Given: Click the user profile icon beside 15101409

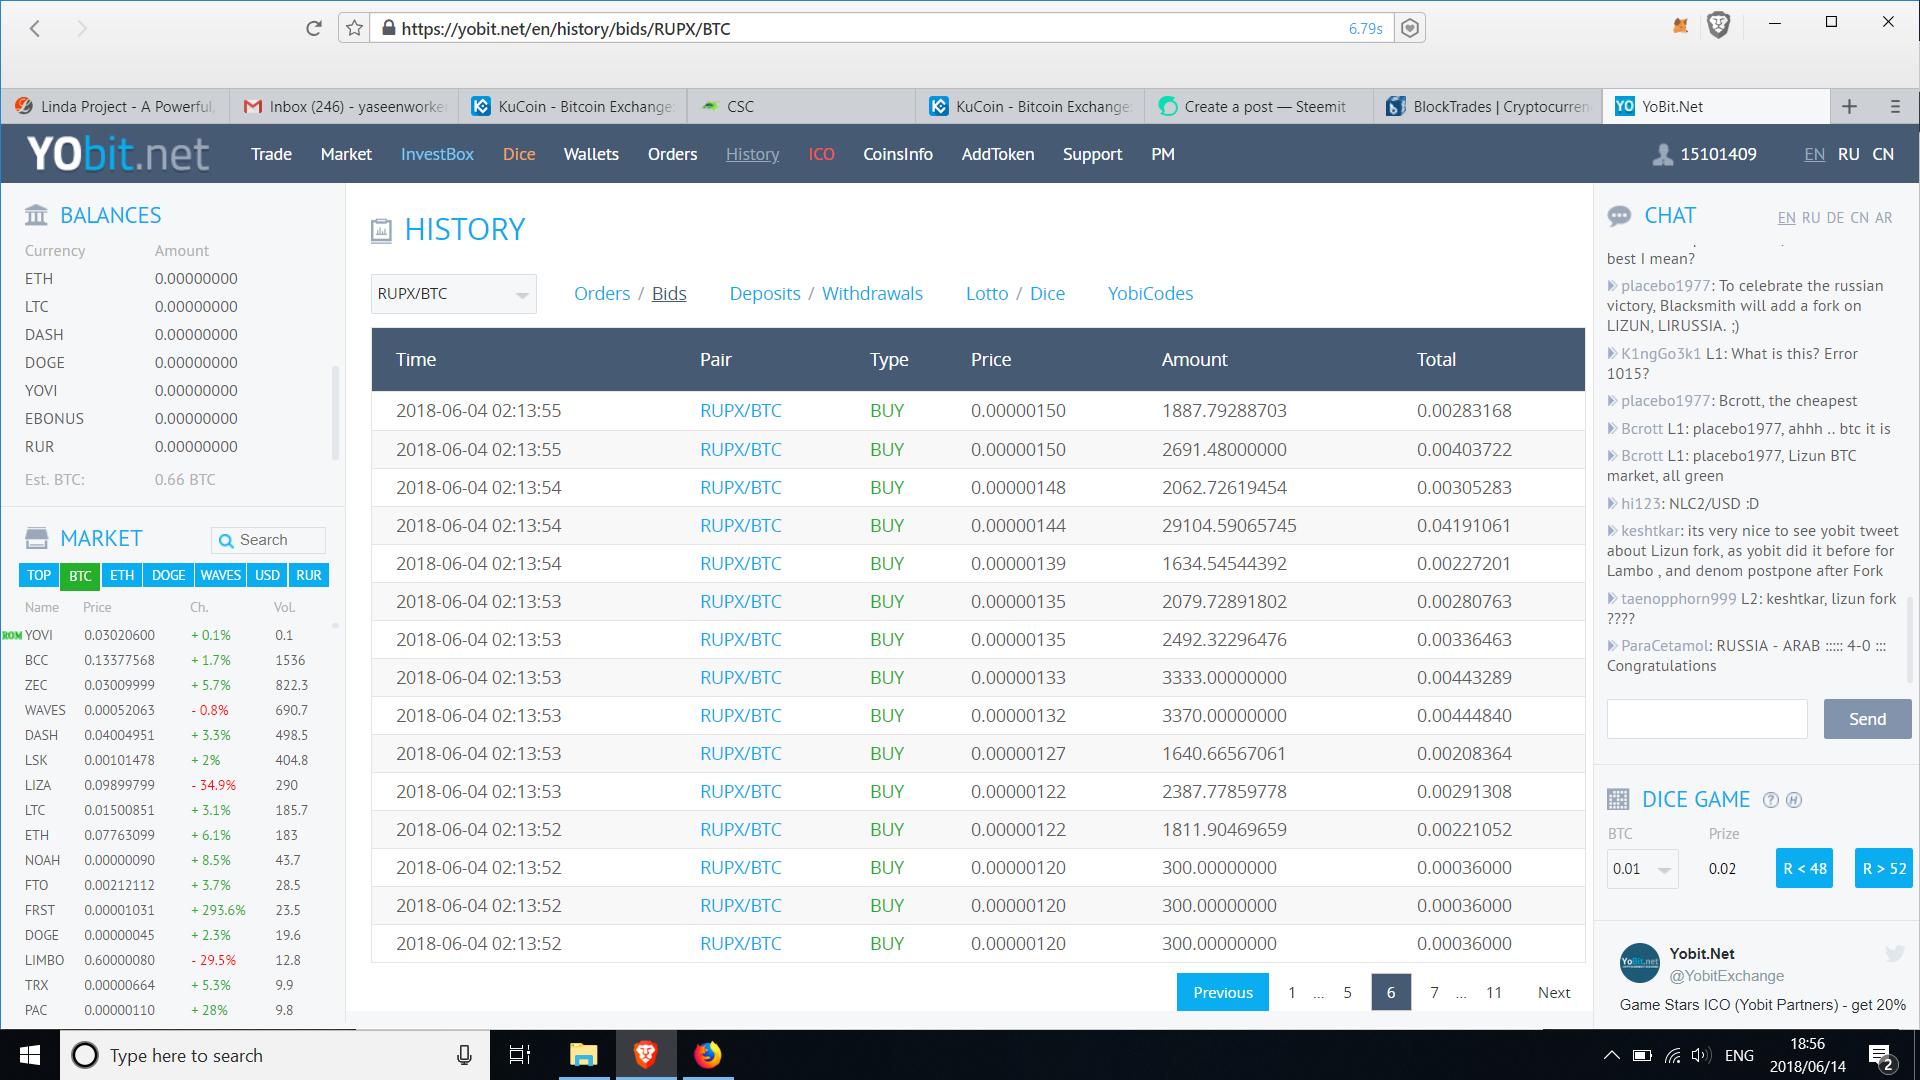Looking at the screenshot, I should tap(1662, 154).
